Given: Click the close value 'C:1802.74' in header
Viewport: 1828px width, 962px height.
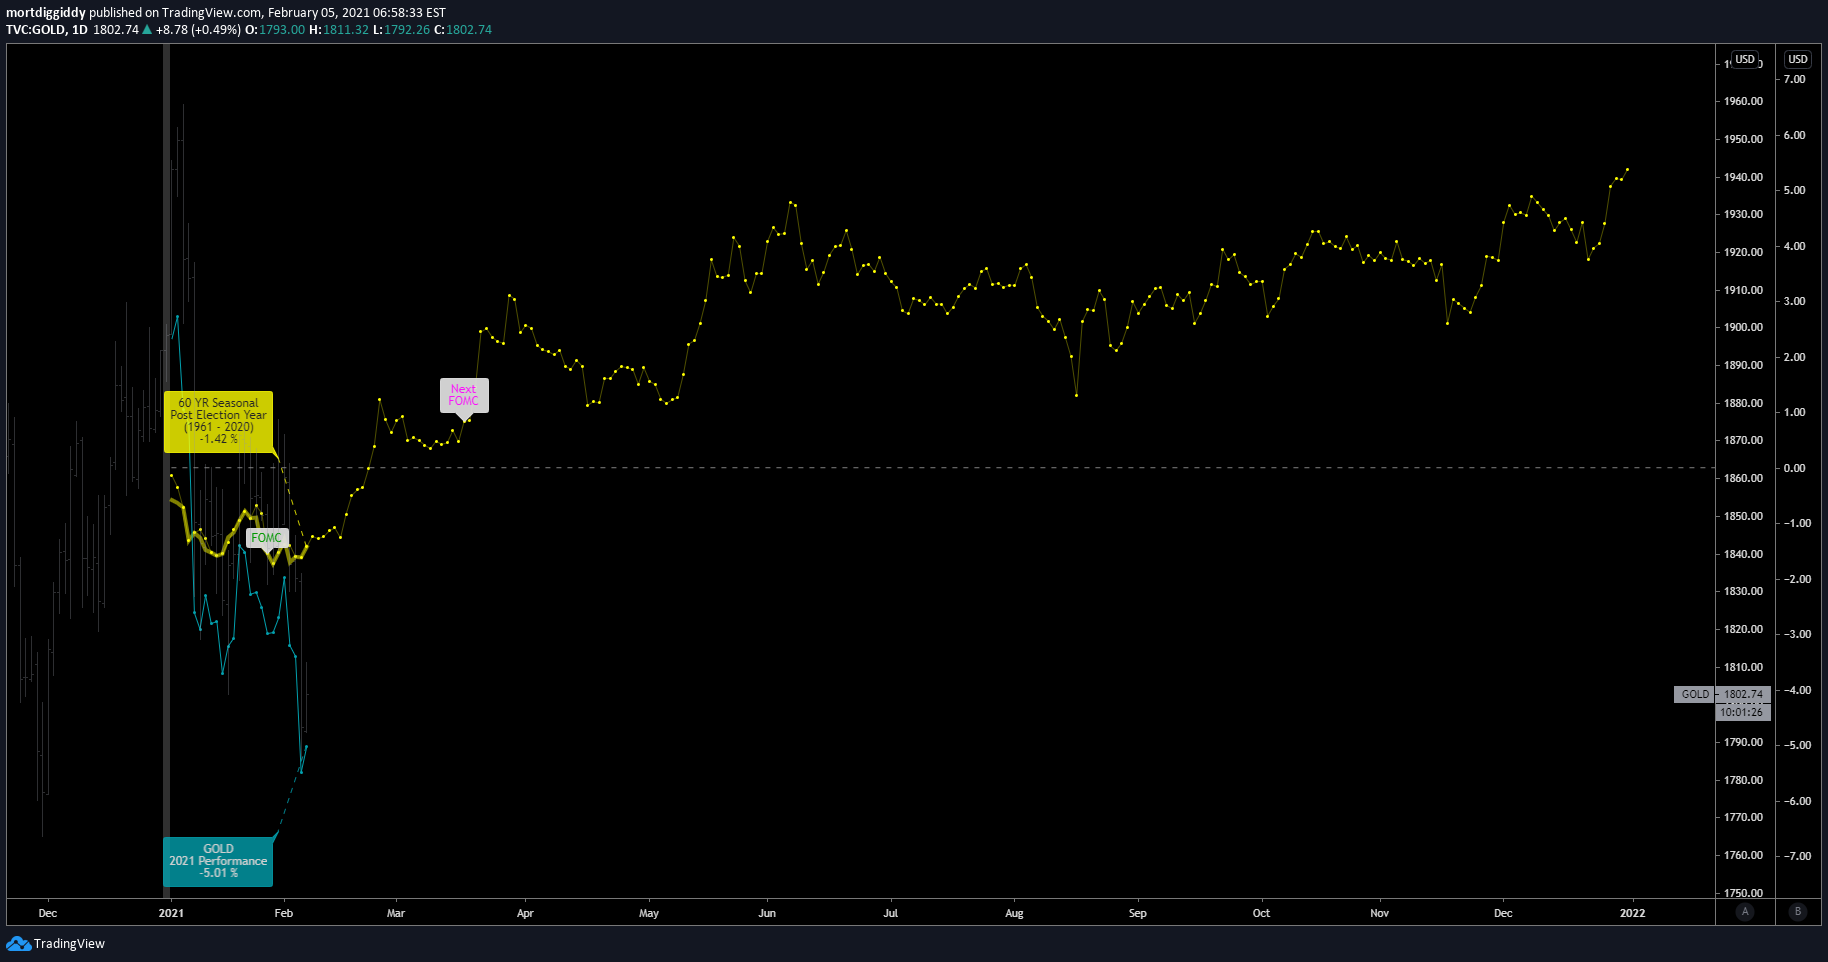Looking at the screenshot, I should click(x=463, y=30).
